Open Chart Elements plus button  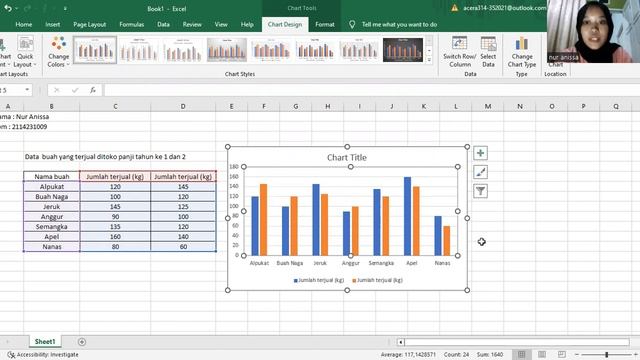click(x=480, y=153)
